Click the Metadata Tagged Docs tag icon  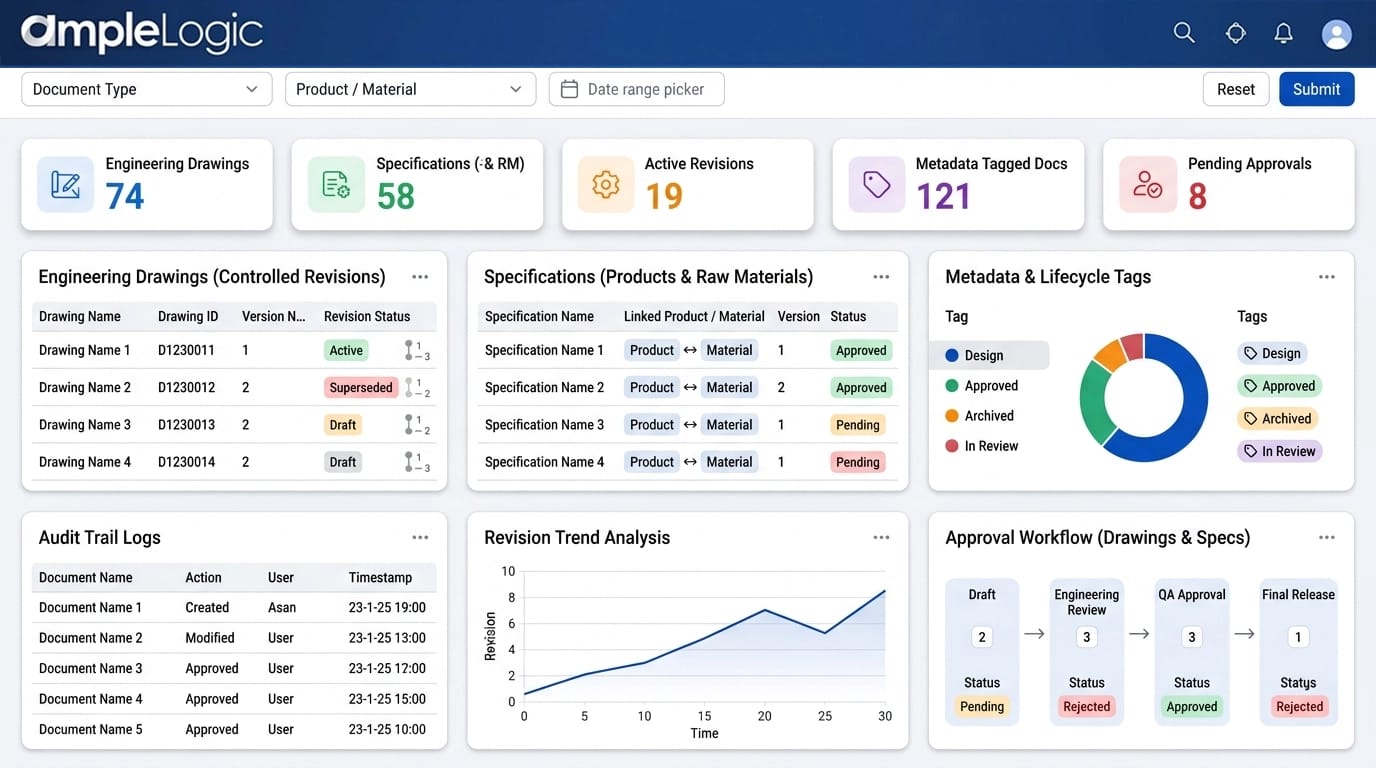(877, 184)
